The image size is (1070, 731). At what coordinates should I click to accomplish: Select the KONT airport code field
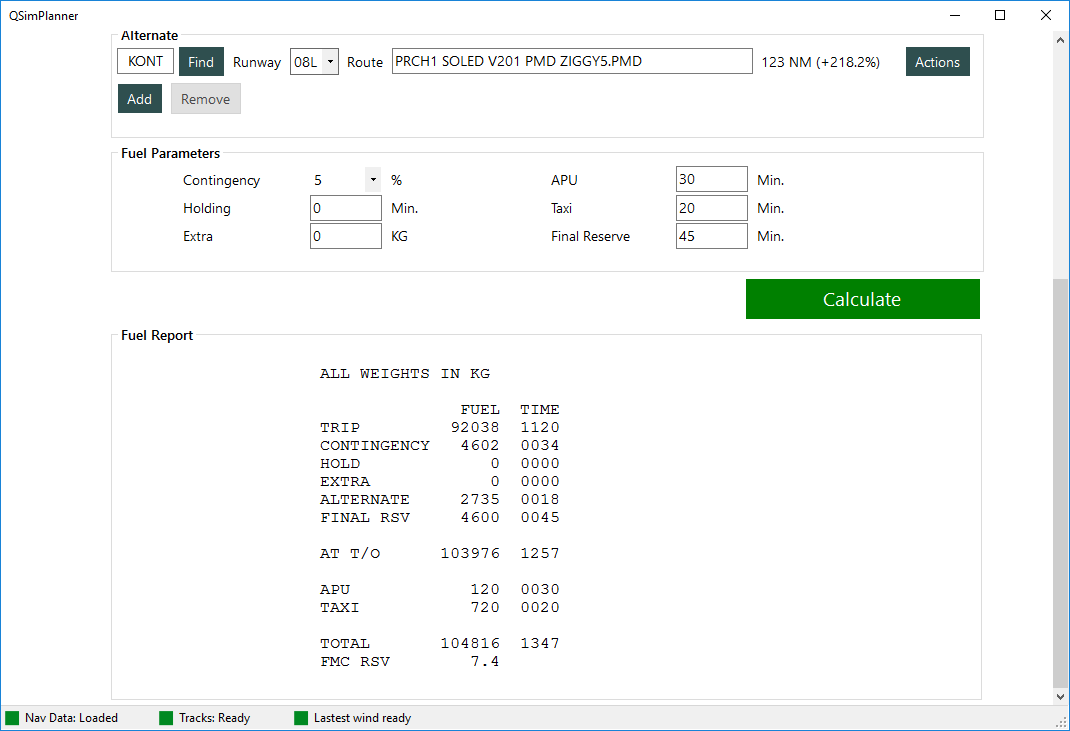pos(145,61)
